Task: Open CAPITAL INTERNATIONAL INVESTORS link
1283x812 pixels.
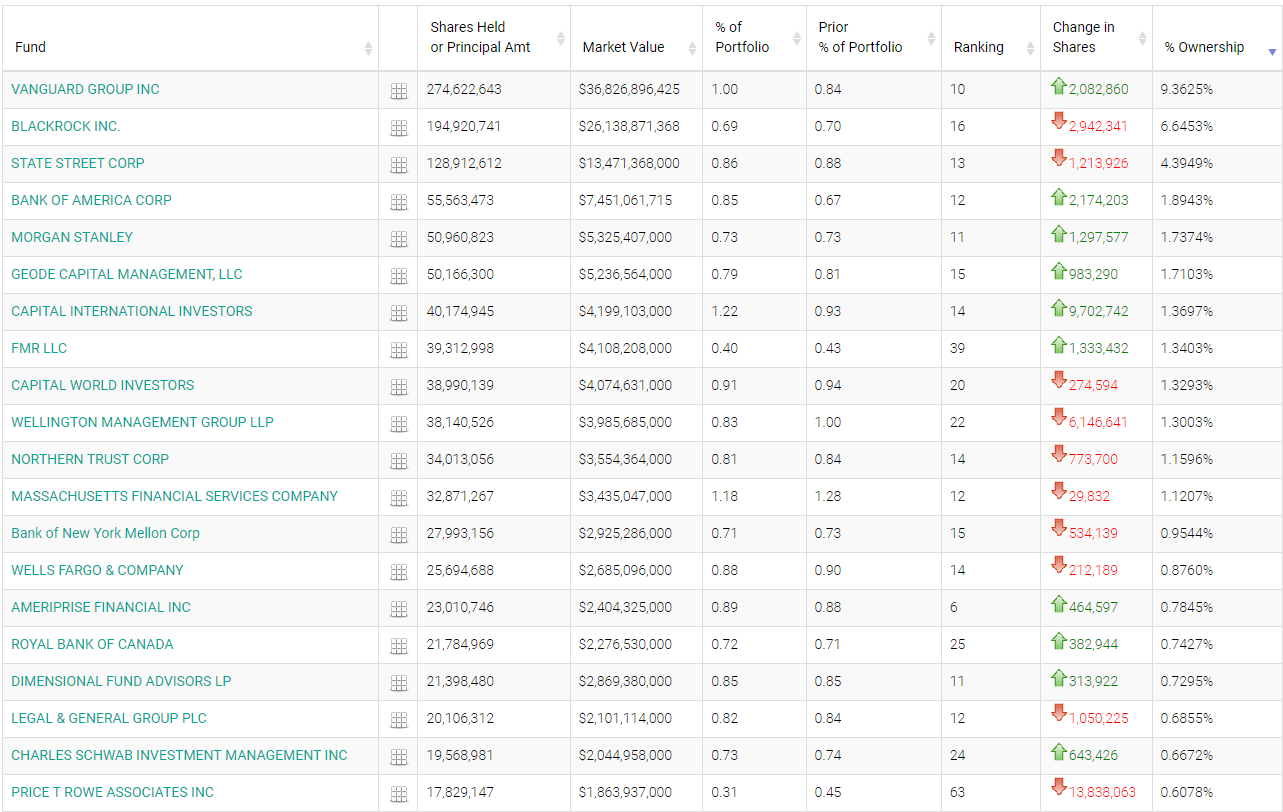Action: [x=132, y=311]
